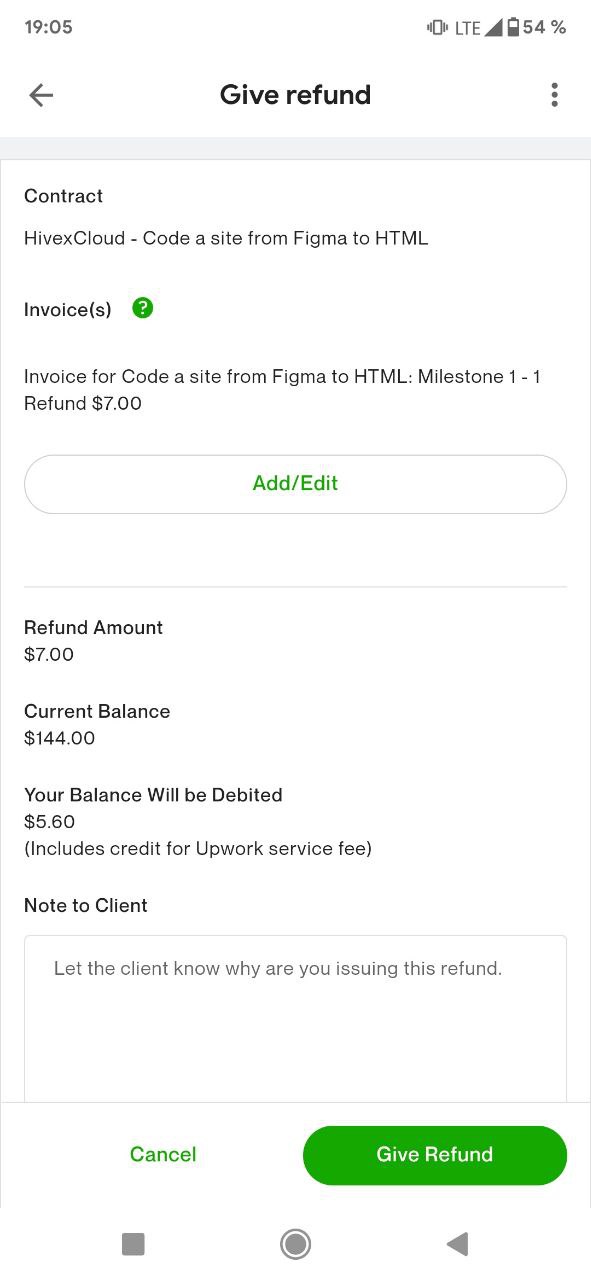This screenshot has height=1280, width=591.
Task: Tap the Android back triangle button
Action: click(457, 1244)
